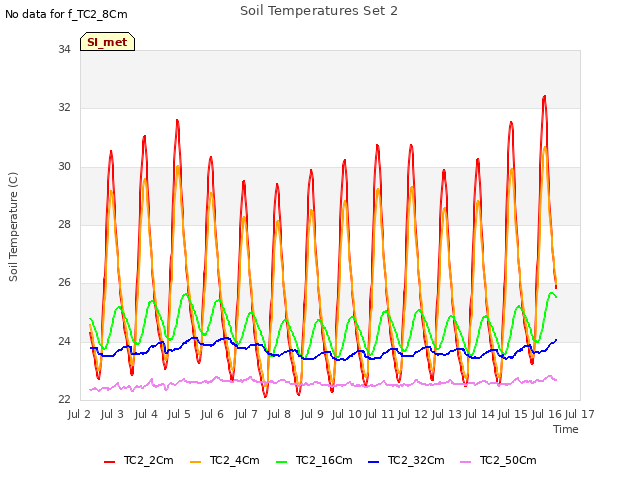Toggle the TC2_50Cm legend entry

tap(498, 460)
